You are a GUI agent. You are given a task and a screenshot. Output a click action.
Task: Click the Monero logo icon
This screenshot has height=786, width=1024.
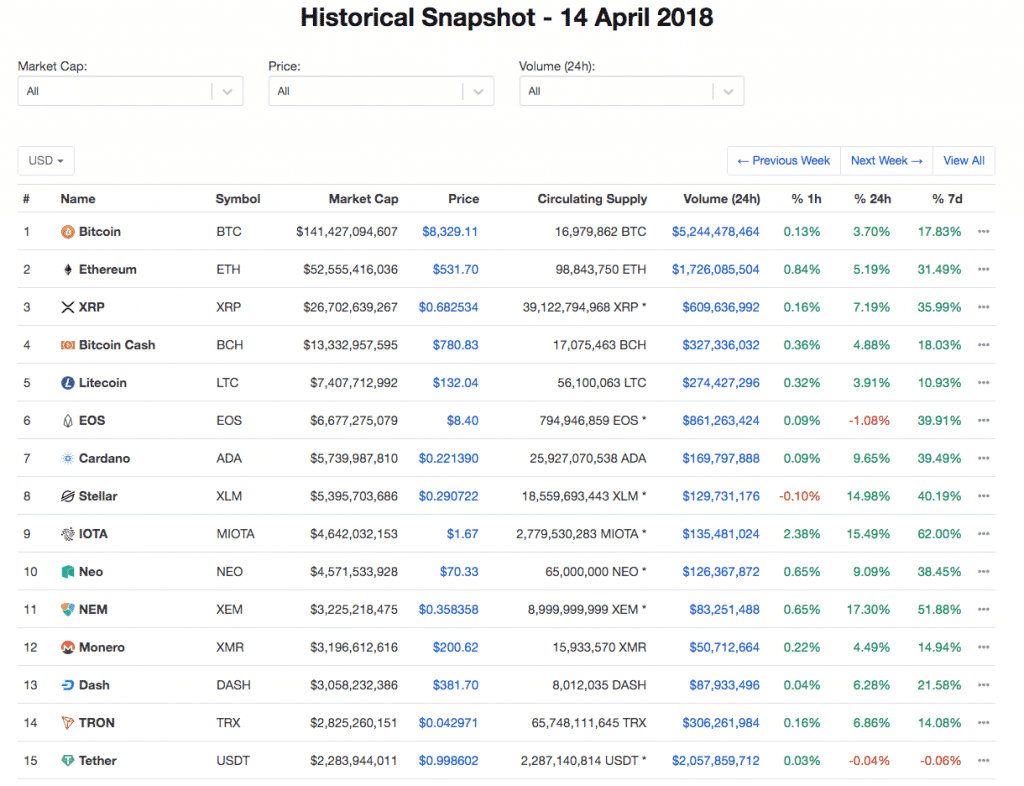click(68, 648)
